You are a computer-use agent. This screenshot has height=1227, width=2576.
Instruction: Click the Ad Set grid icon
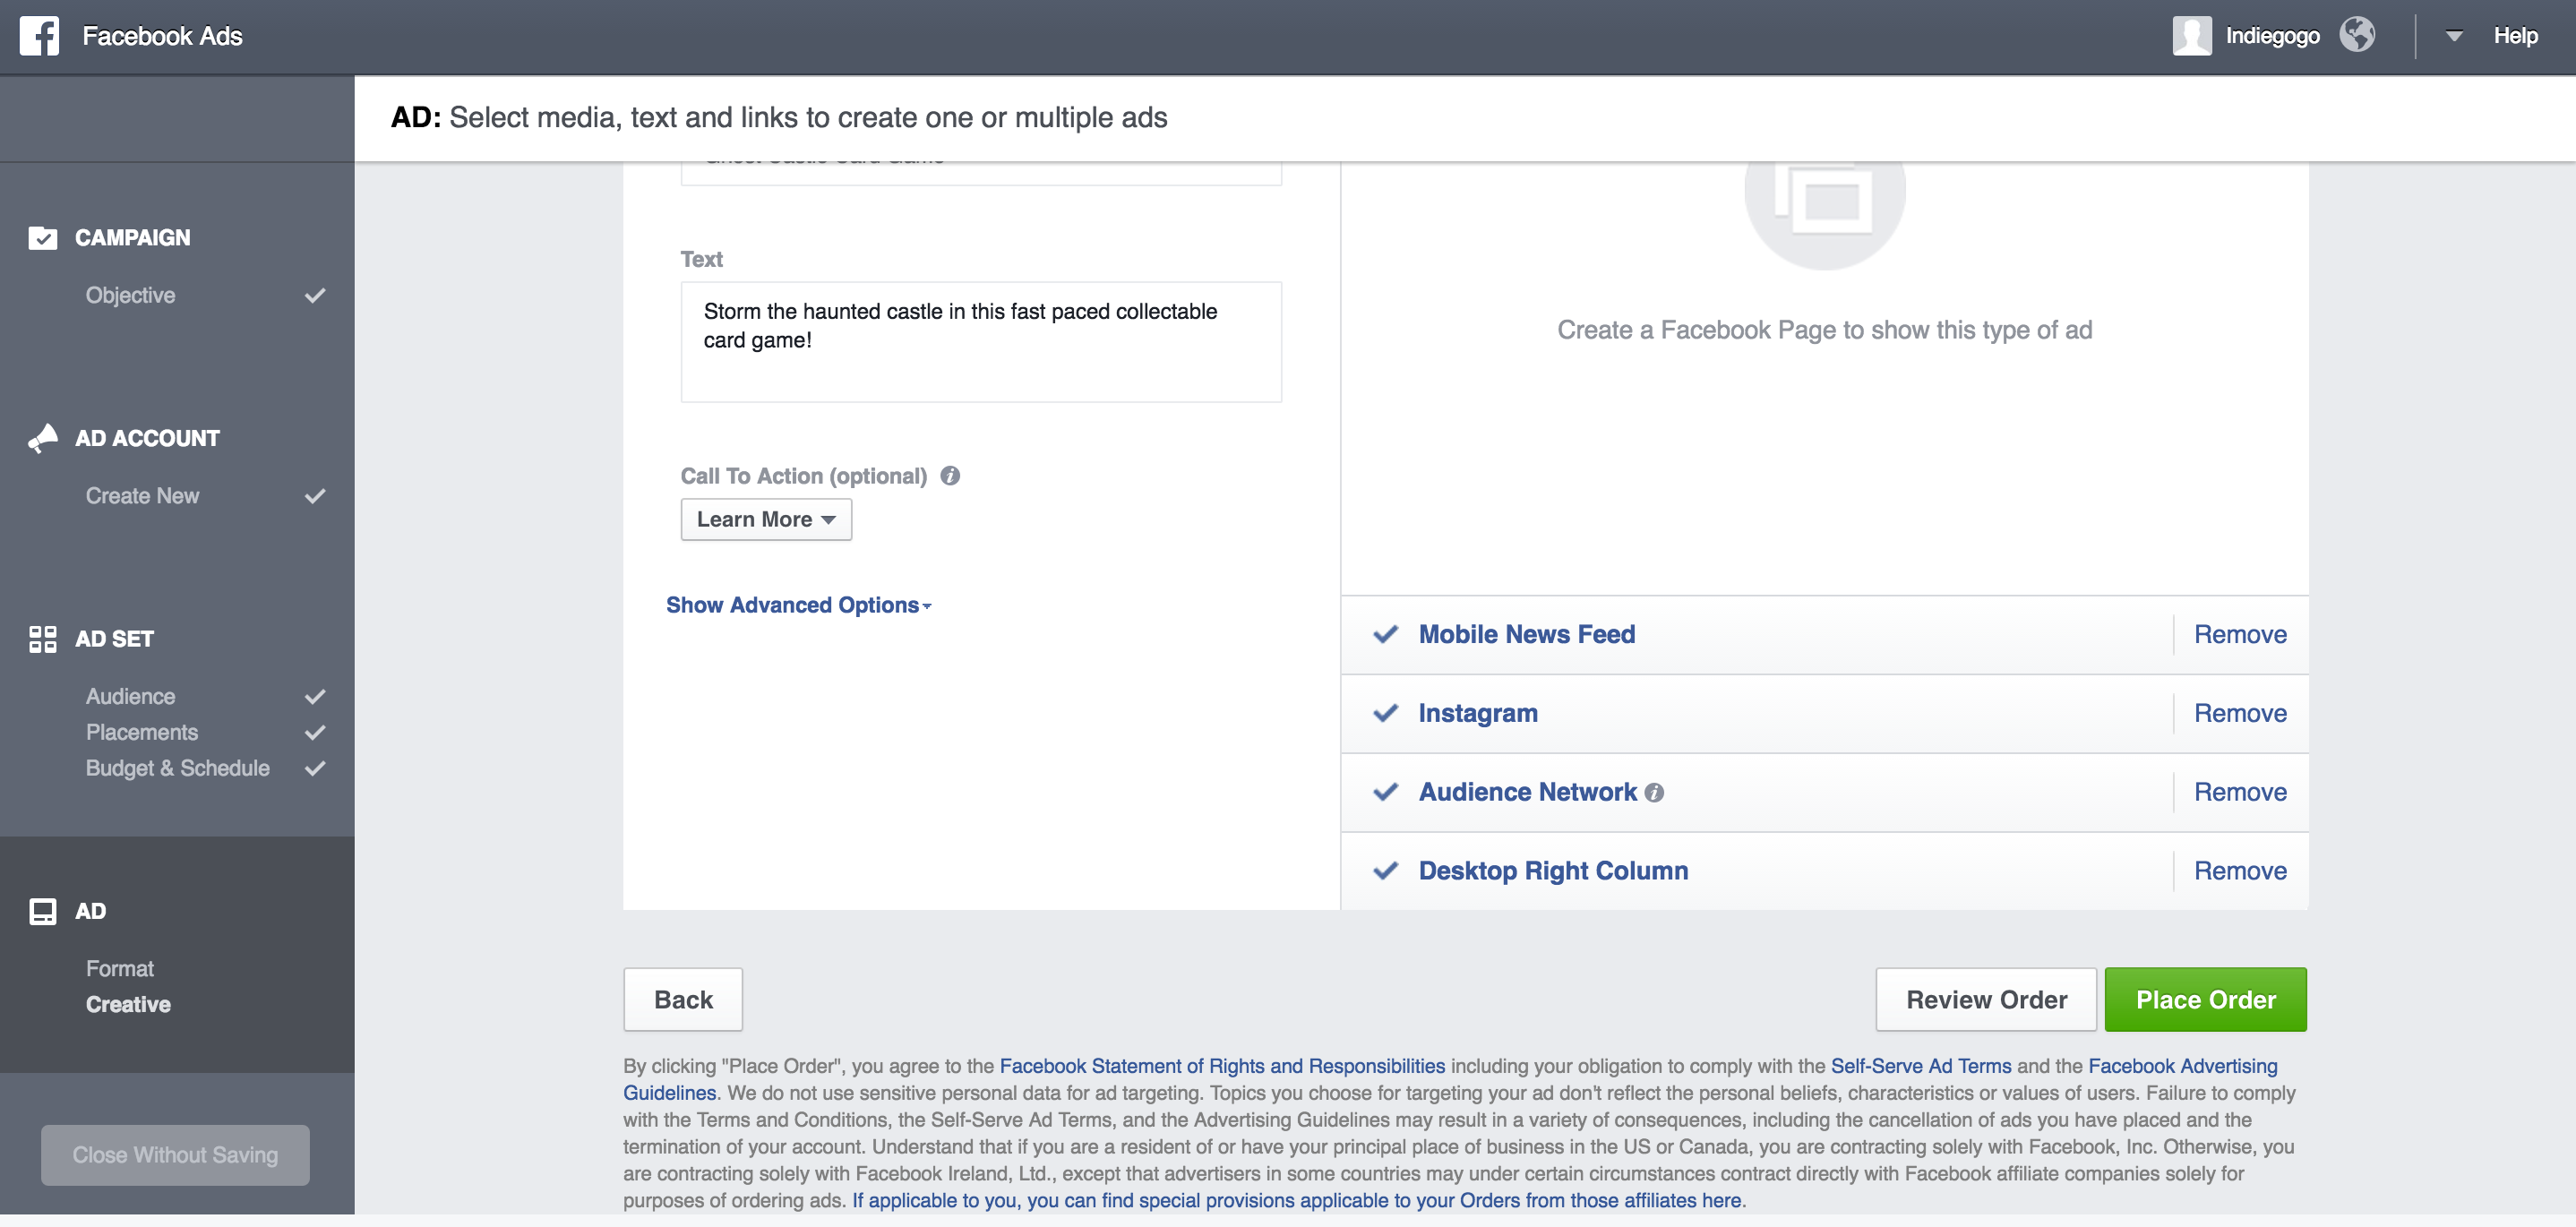coord(42,639)
